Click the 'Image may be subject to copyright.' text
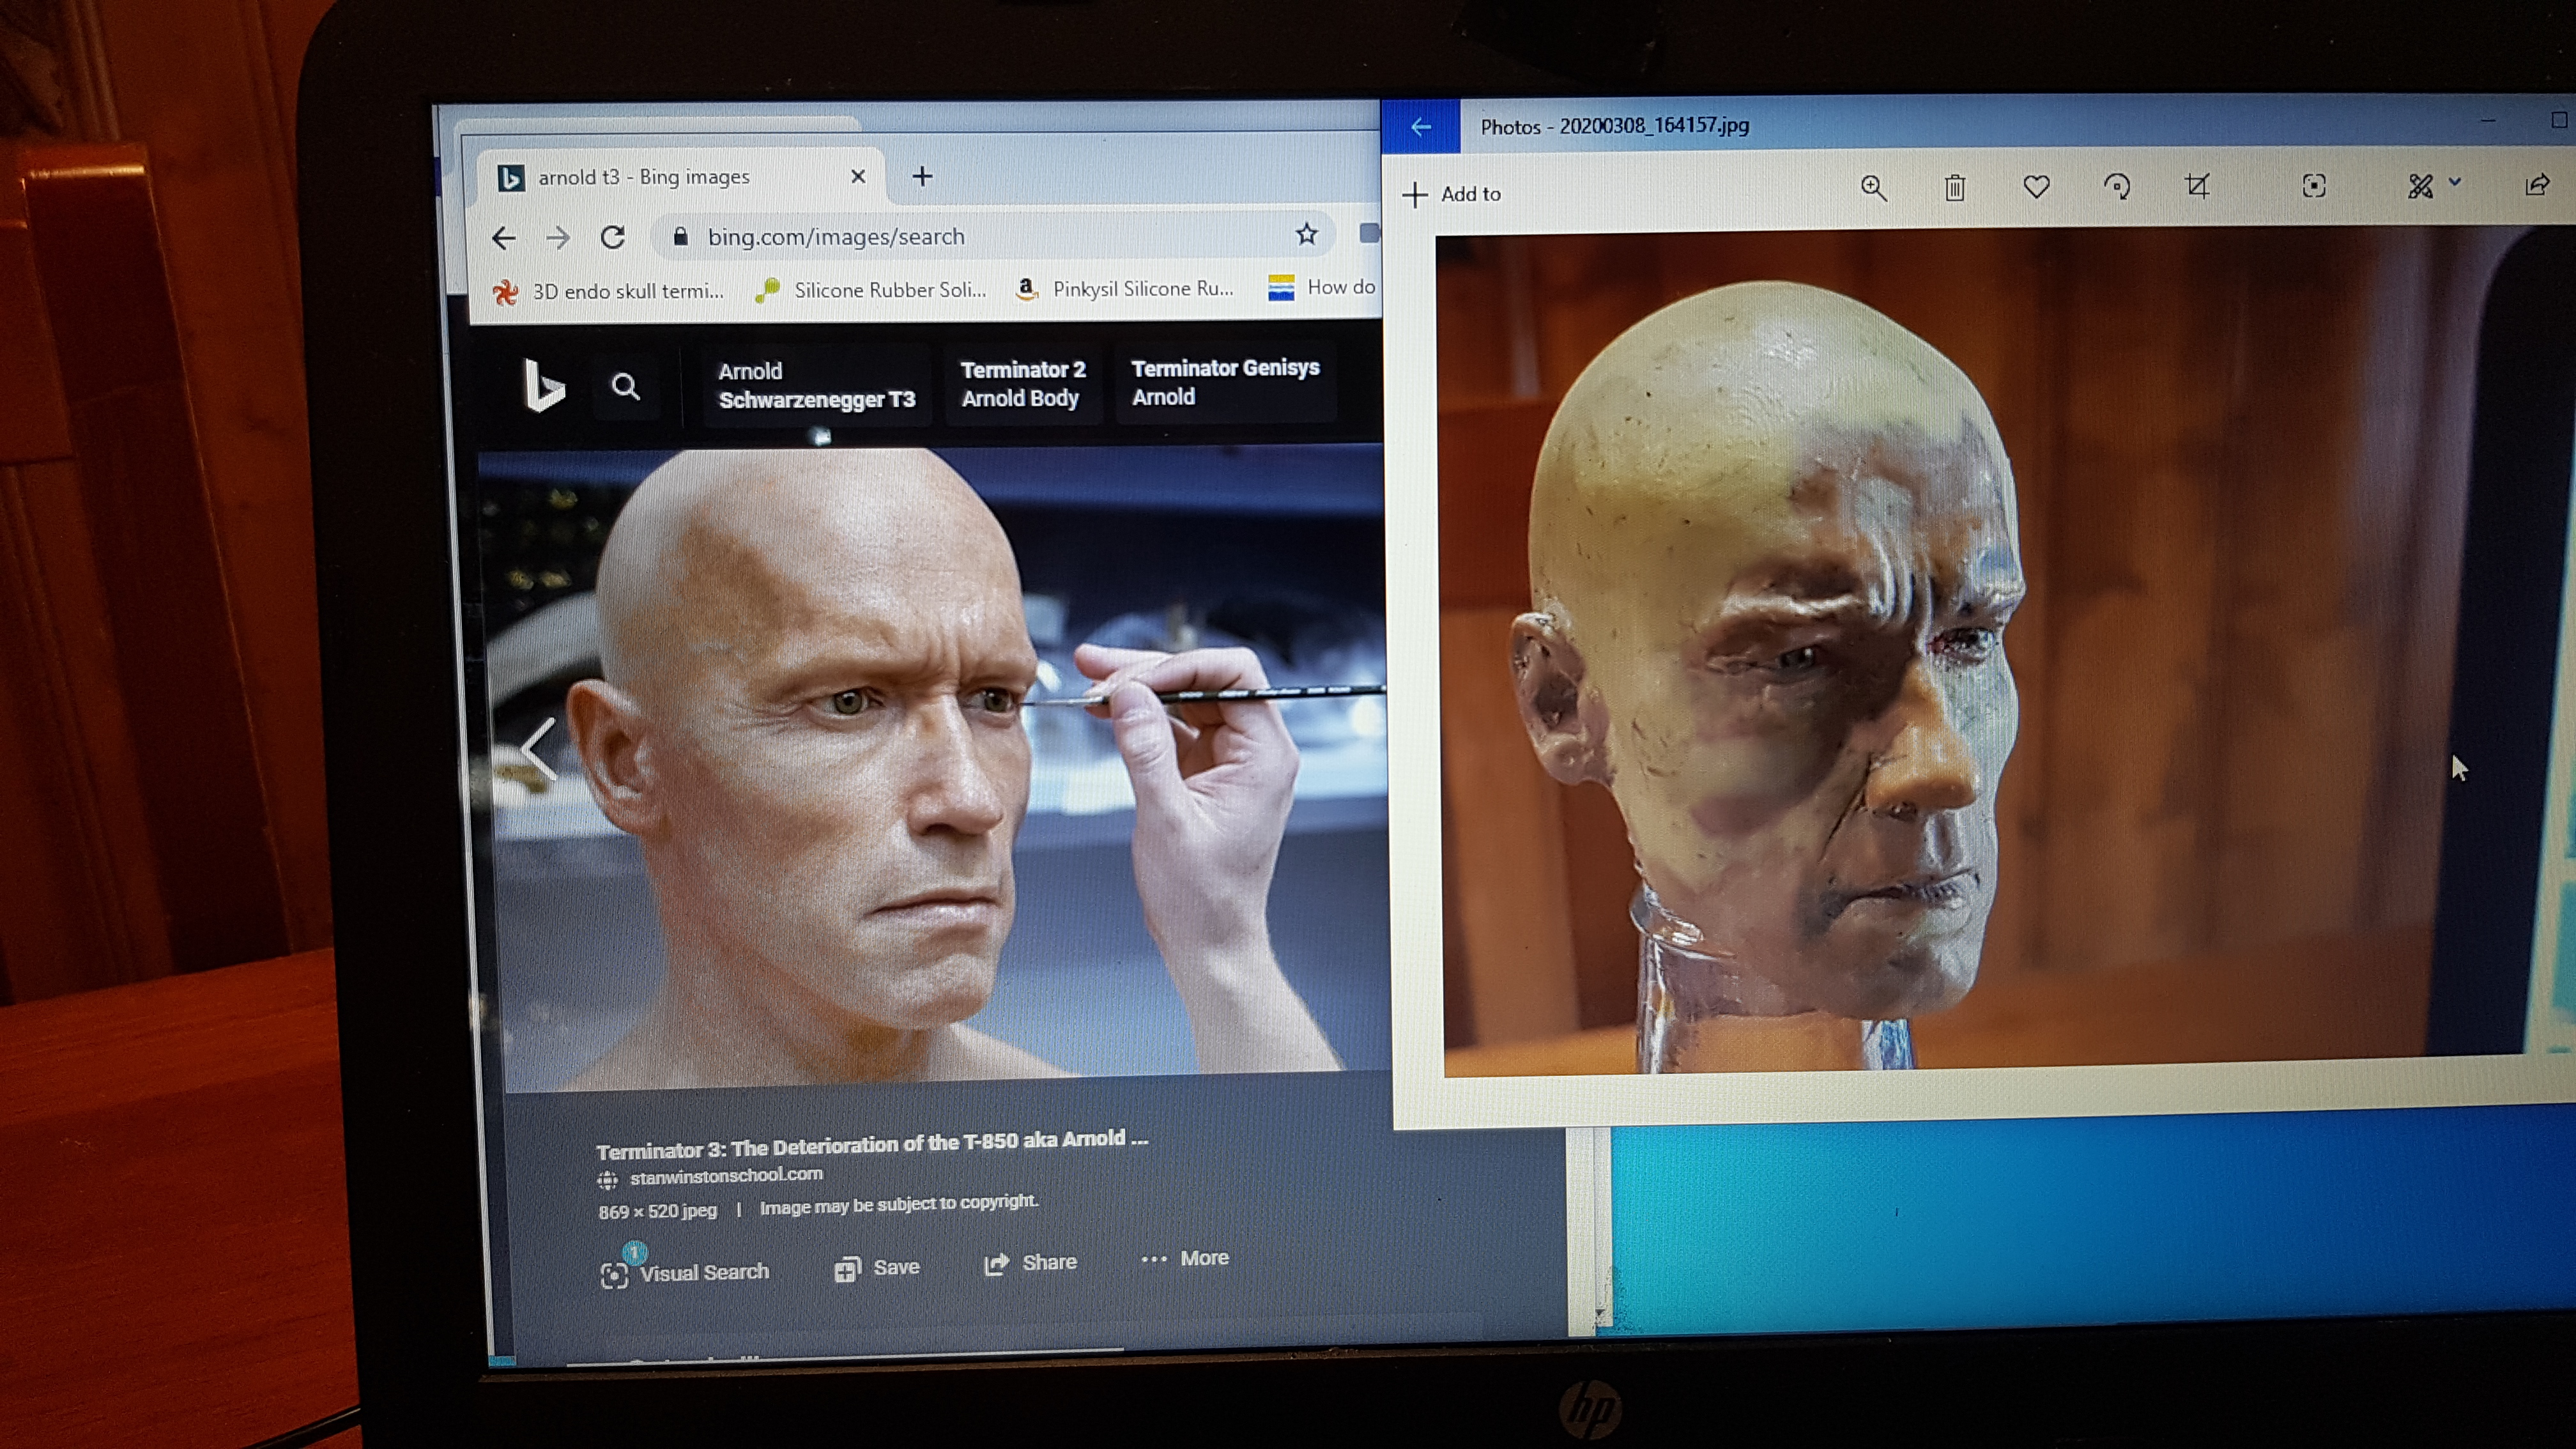 pyautogui.click(x=899, y=1204)
